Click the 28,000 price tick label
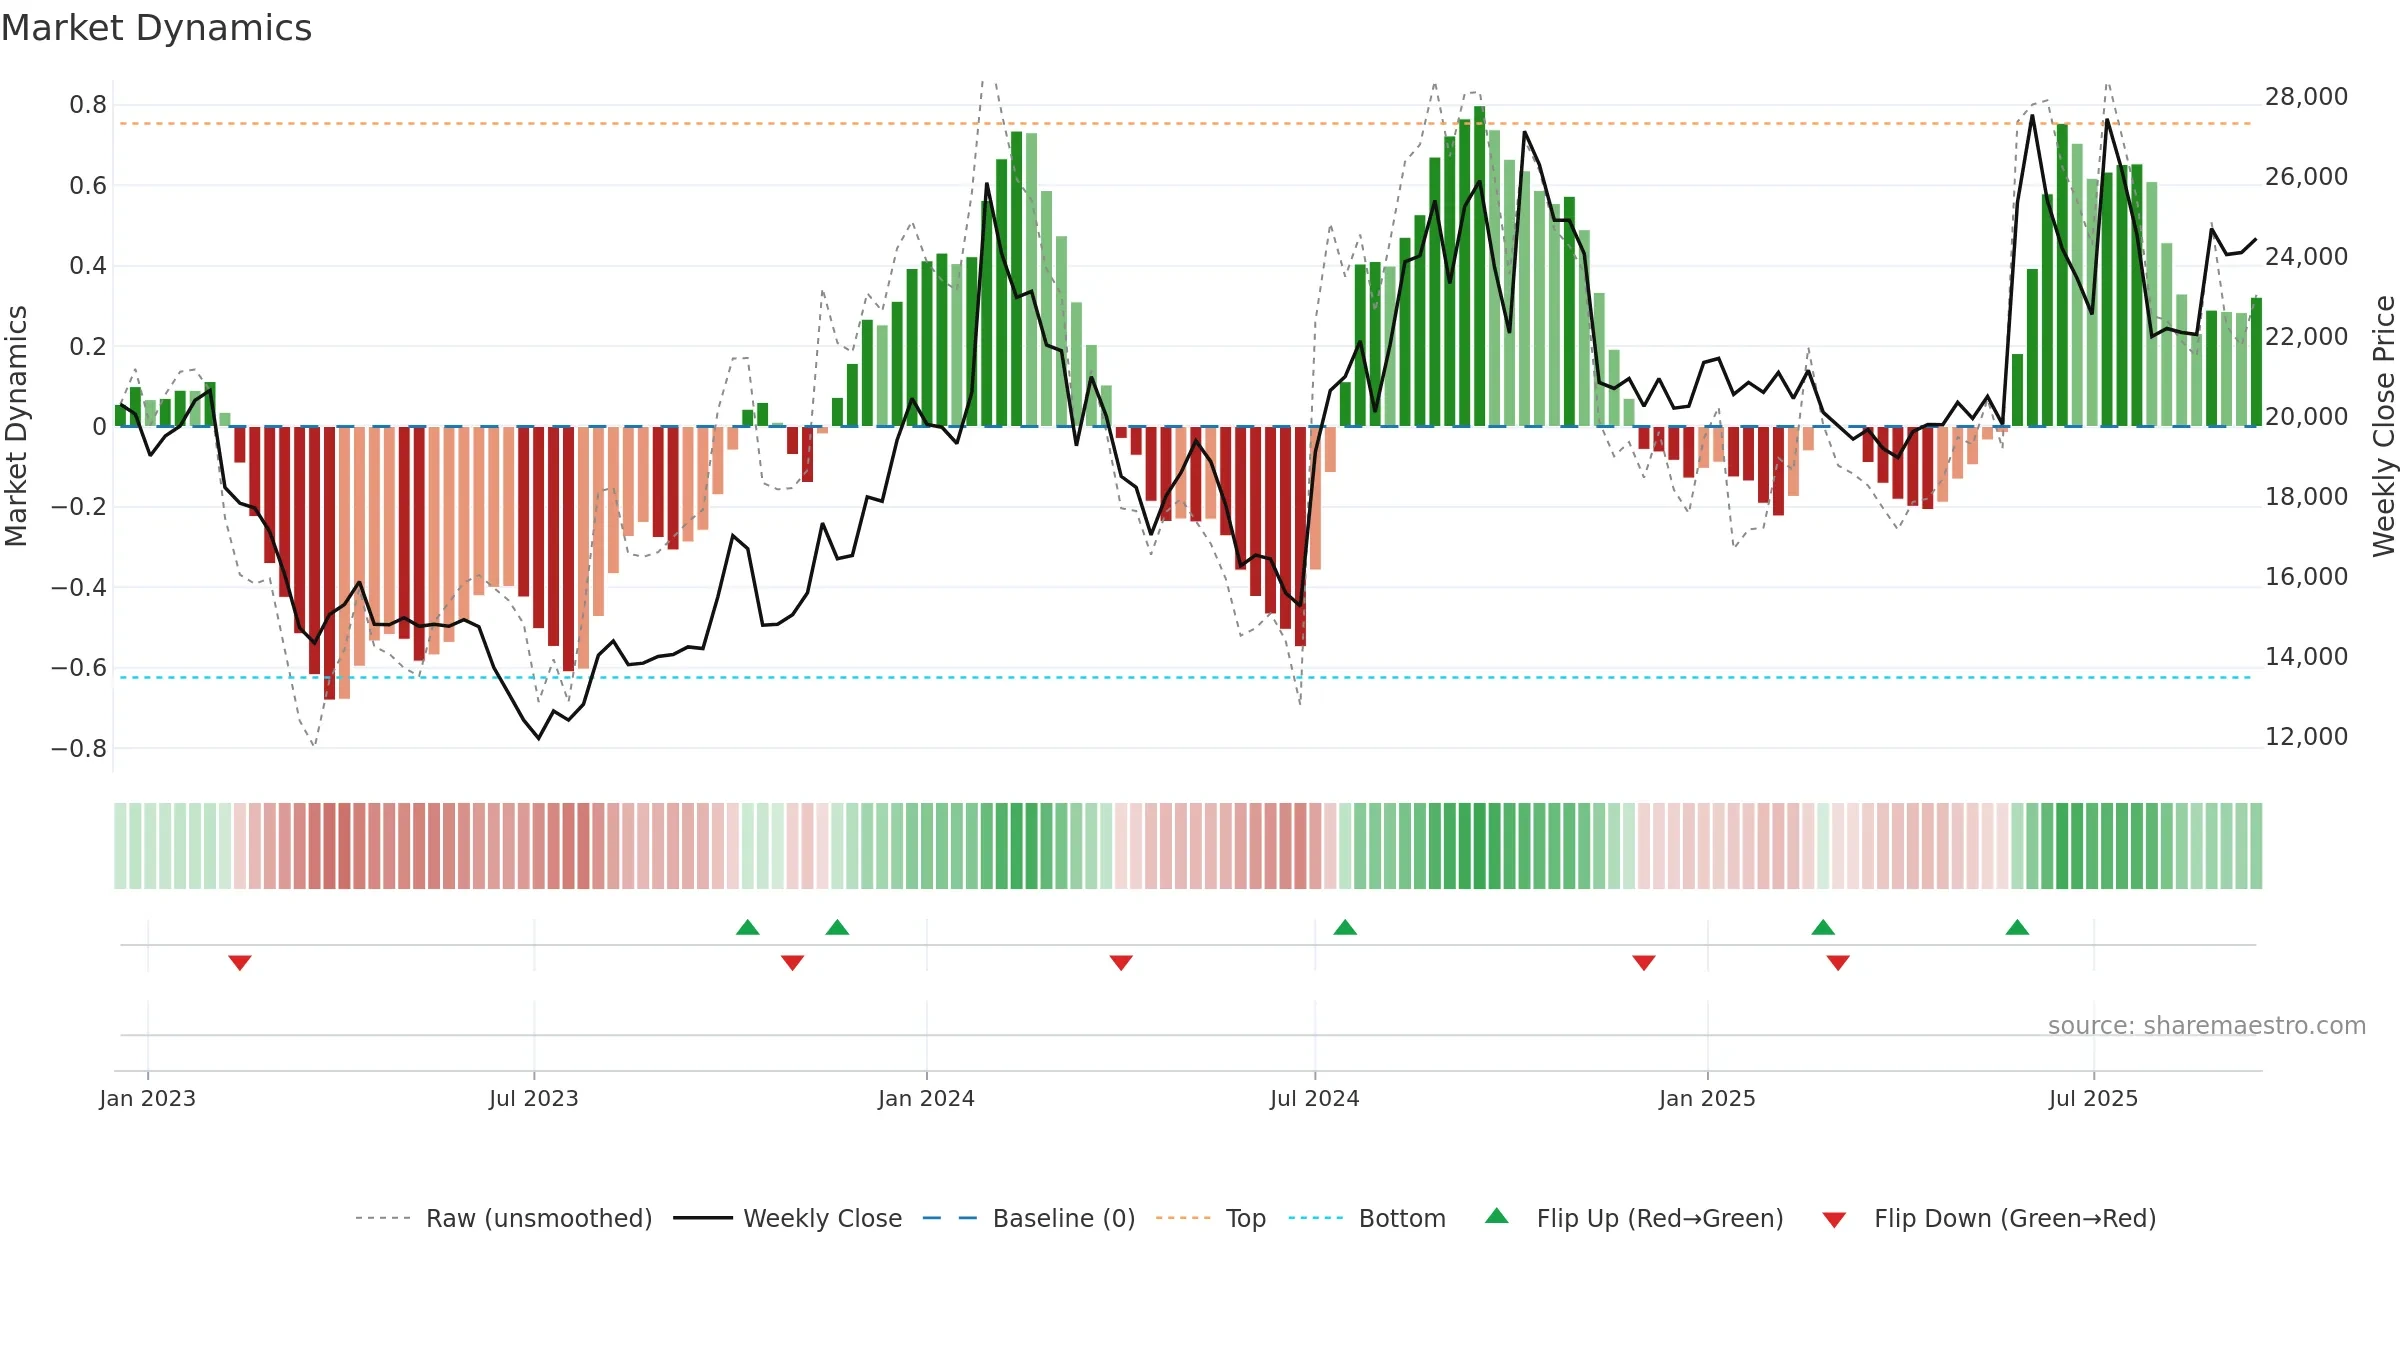 (x=2306, y=97)
